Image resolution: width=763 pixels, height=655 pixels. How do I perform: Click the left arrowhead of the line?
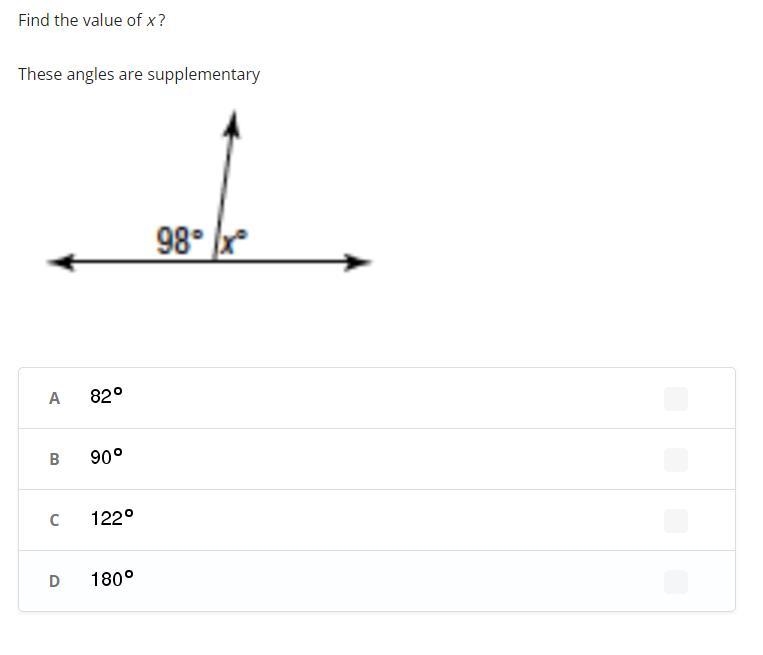coord(62,262)
